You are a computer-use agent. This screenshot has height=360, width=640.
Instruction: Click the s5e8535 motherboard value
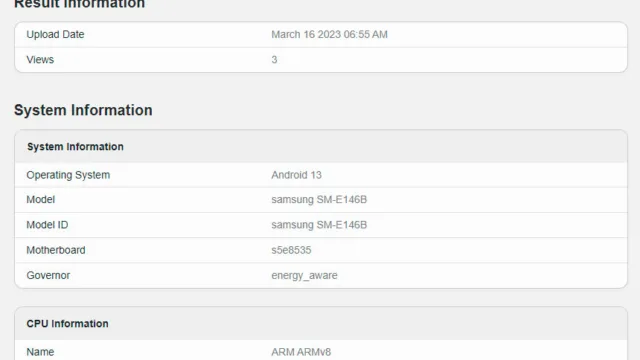(291, 250)
